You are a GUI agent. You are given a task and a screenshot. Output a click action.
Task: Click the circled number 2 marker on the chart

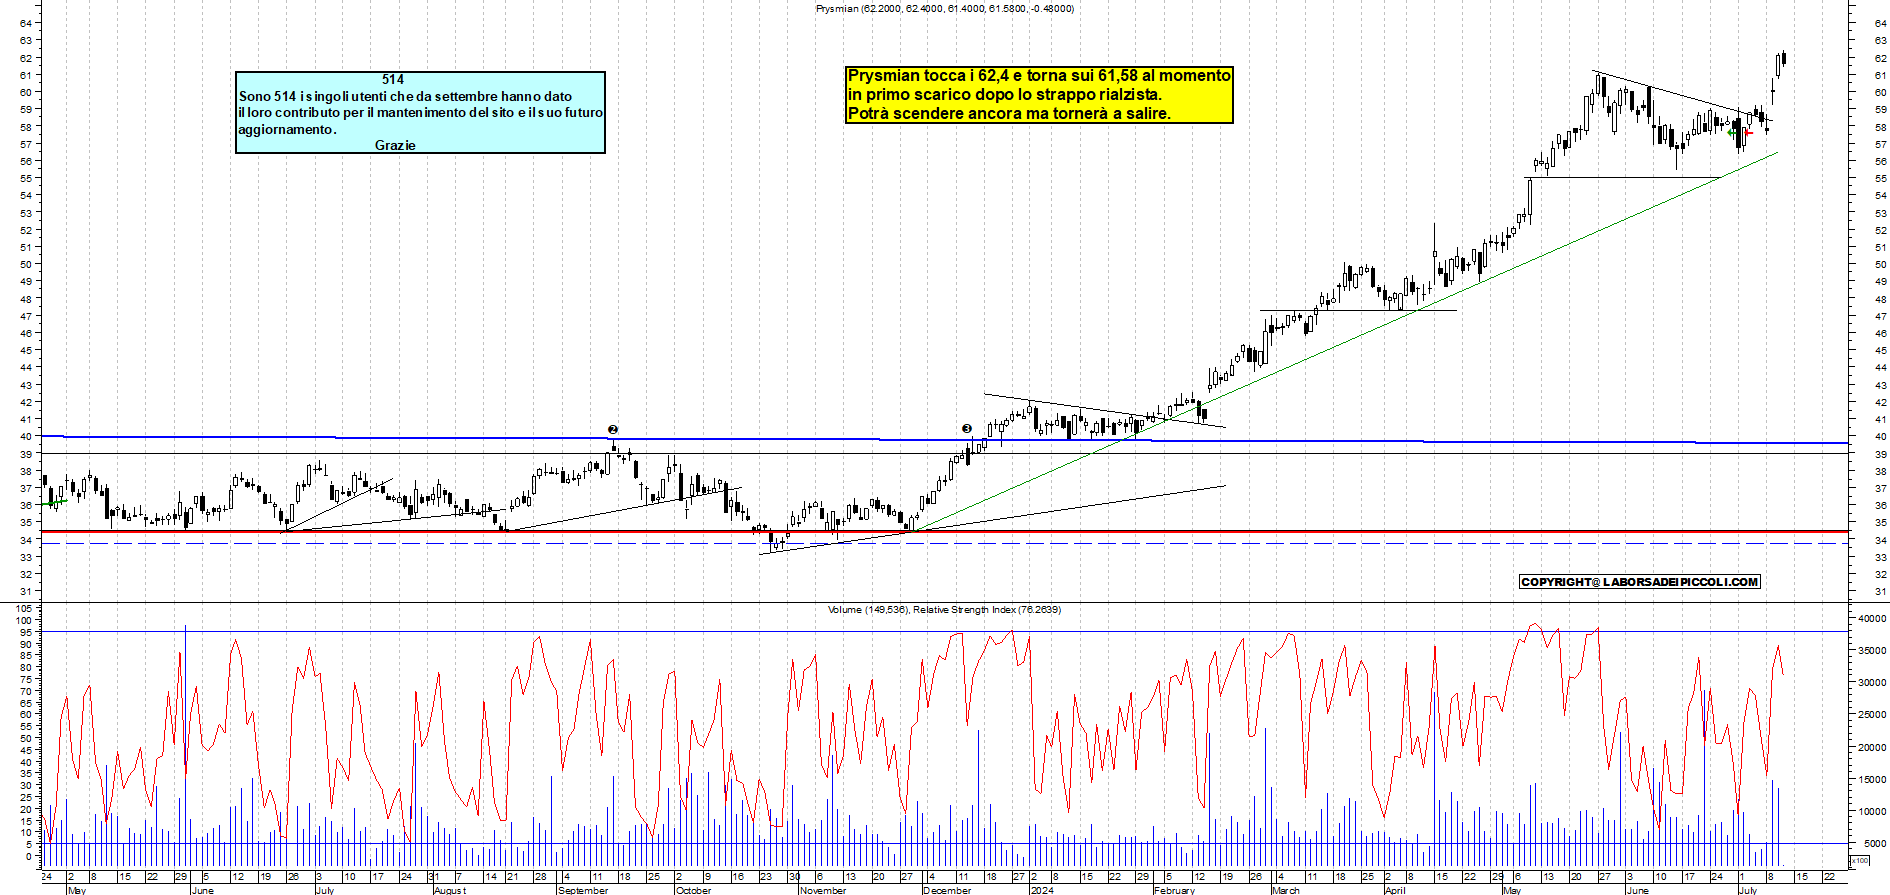(613, 430)
